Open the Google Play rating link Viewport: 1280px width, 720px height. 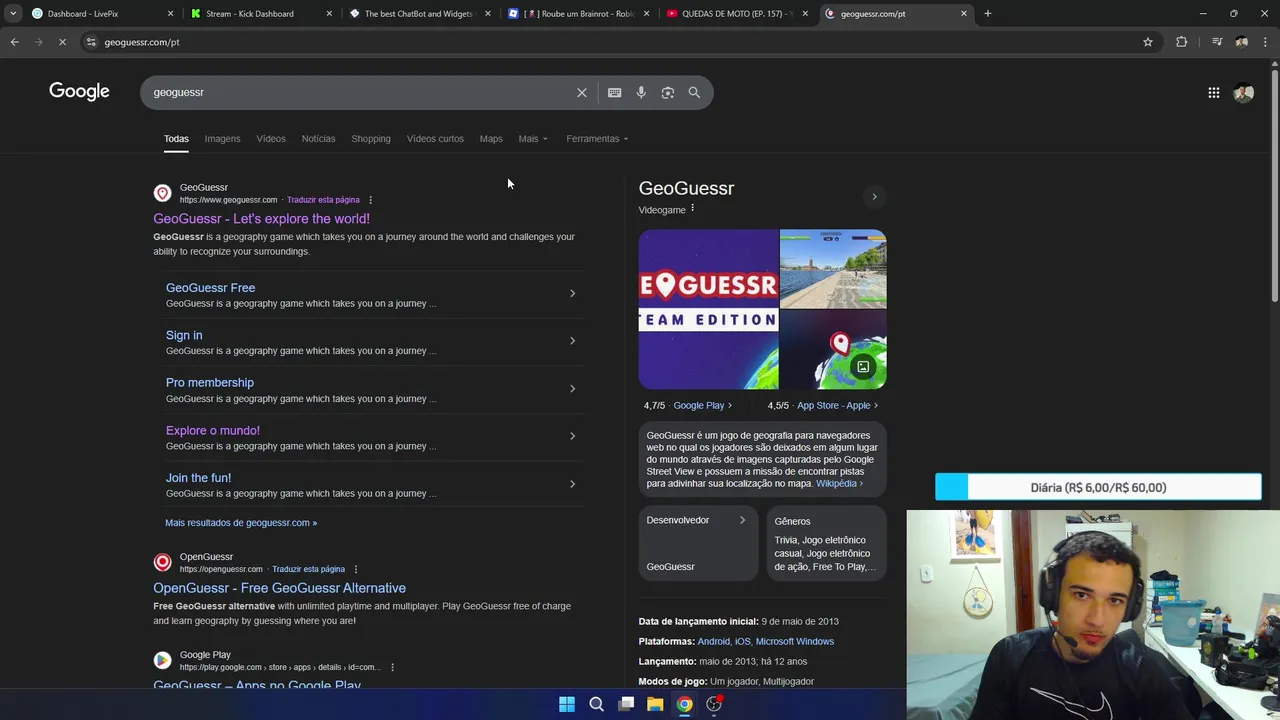click(x=702, y=405)
